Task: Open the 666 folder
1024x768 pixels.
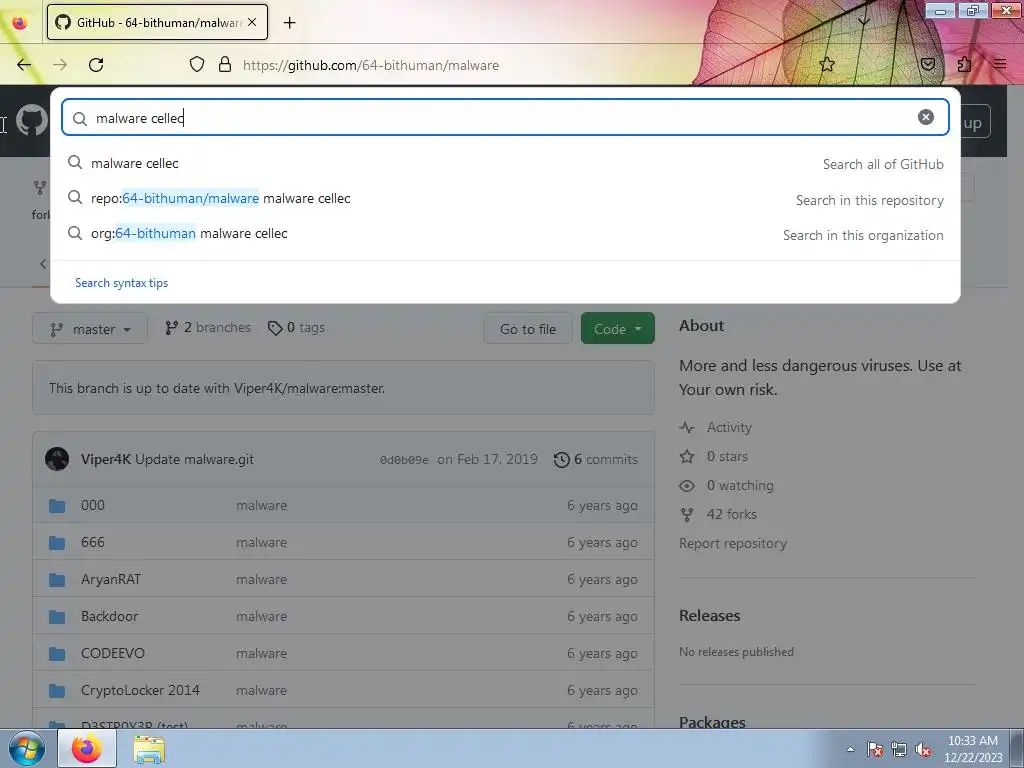Action: click(x=93, y=542)
